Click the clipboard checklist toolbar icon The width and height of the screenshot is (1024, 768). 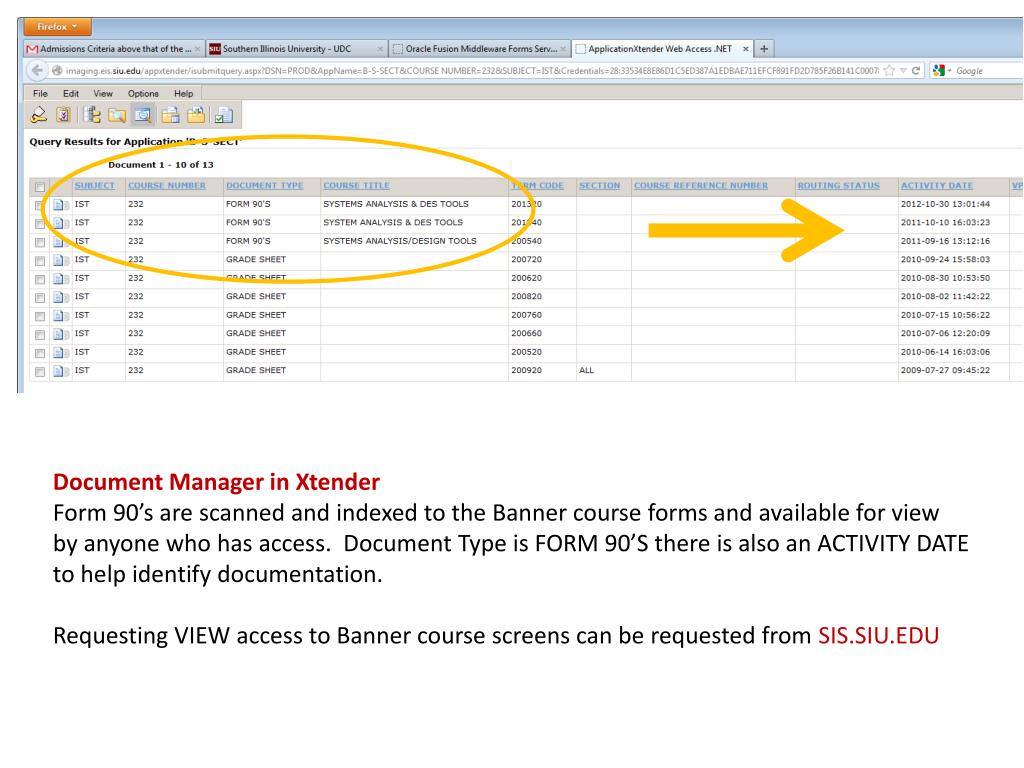click(63, 116)
